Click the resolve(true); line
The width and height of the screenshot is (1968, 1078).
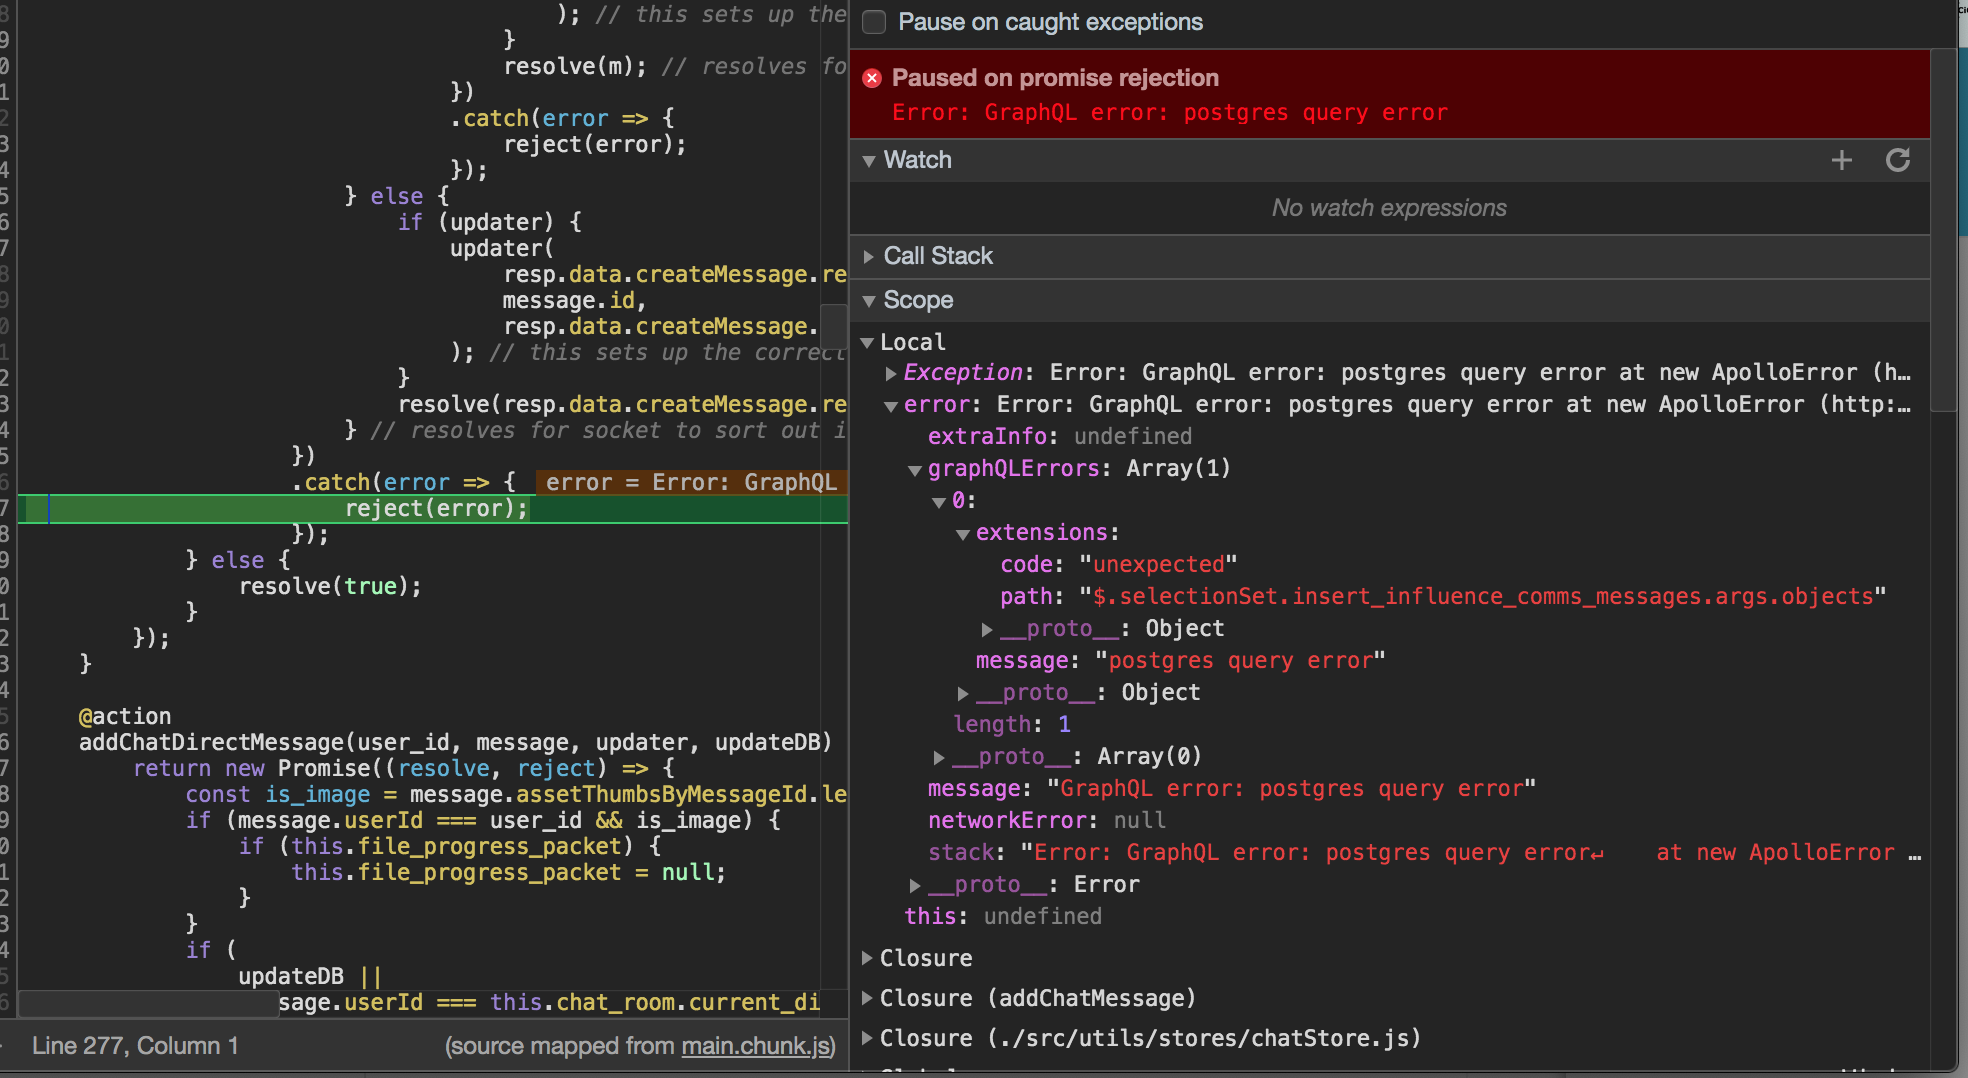(330, 586)
